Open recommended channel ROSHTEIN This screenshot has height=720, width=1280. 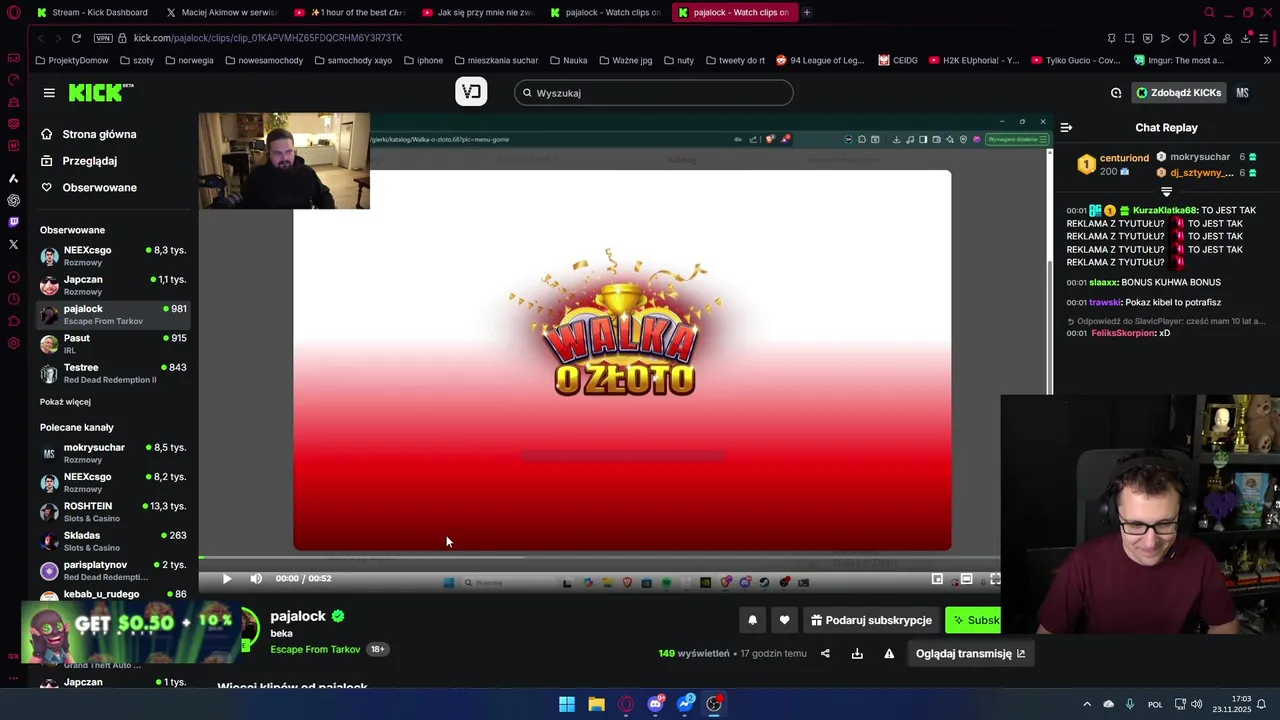coord(113,512)
